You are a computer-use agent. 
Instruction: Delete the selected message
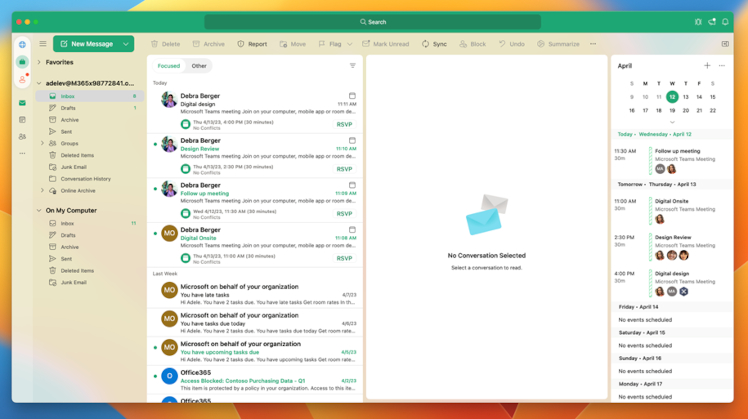(166, 44)
